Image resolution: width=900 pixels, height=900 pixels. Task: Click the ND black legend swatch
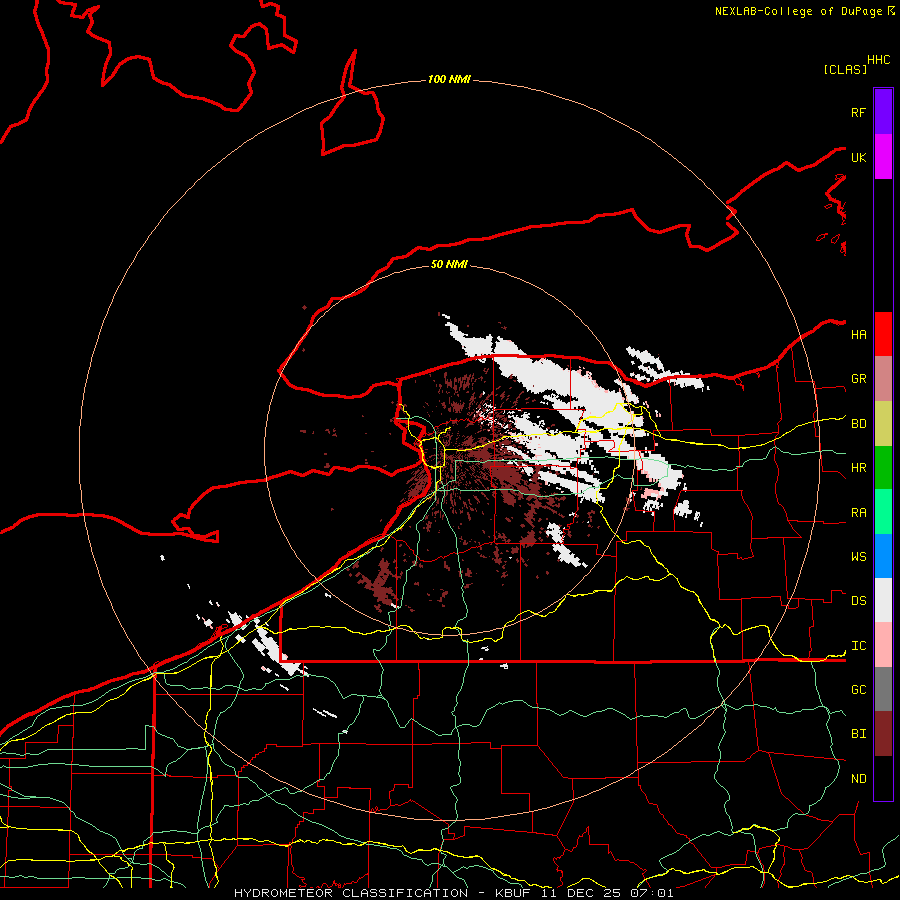coord(883,778)
